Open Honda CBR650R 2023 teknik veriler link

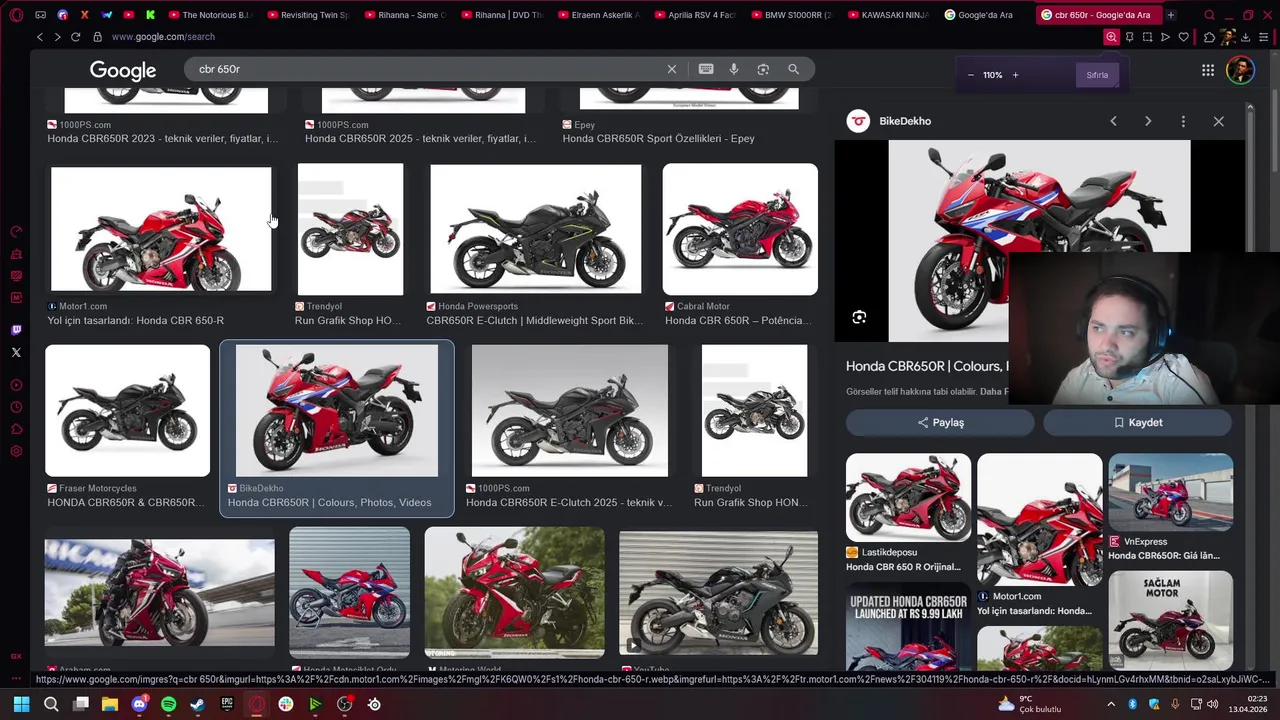[x=162, y=139]
